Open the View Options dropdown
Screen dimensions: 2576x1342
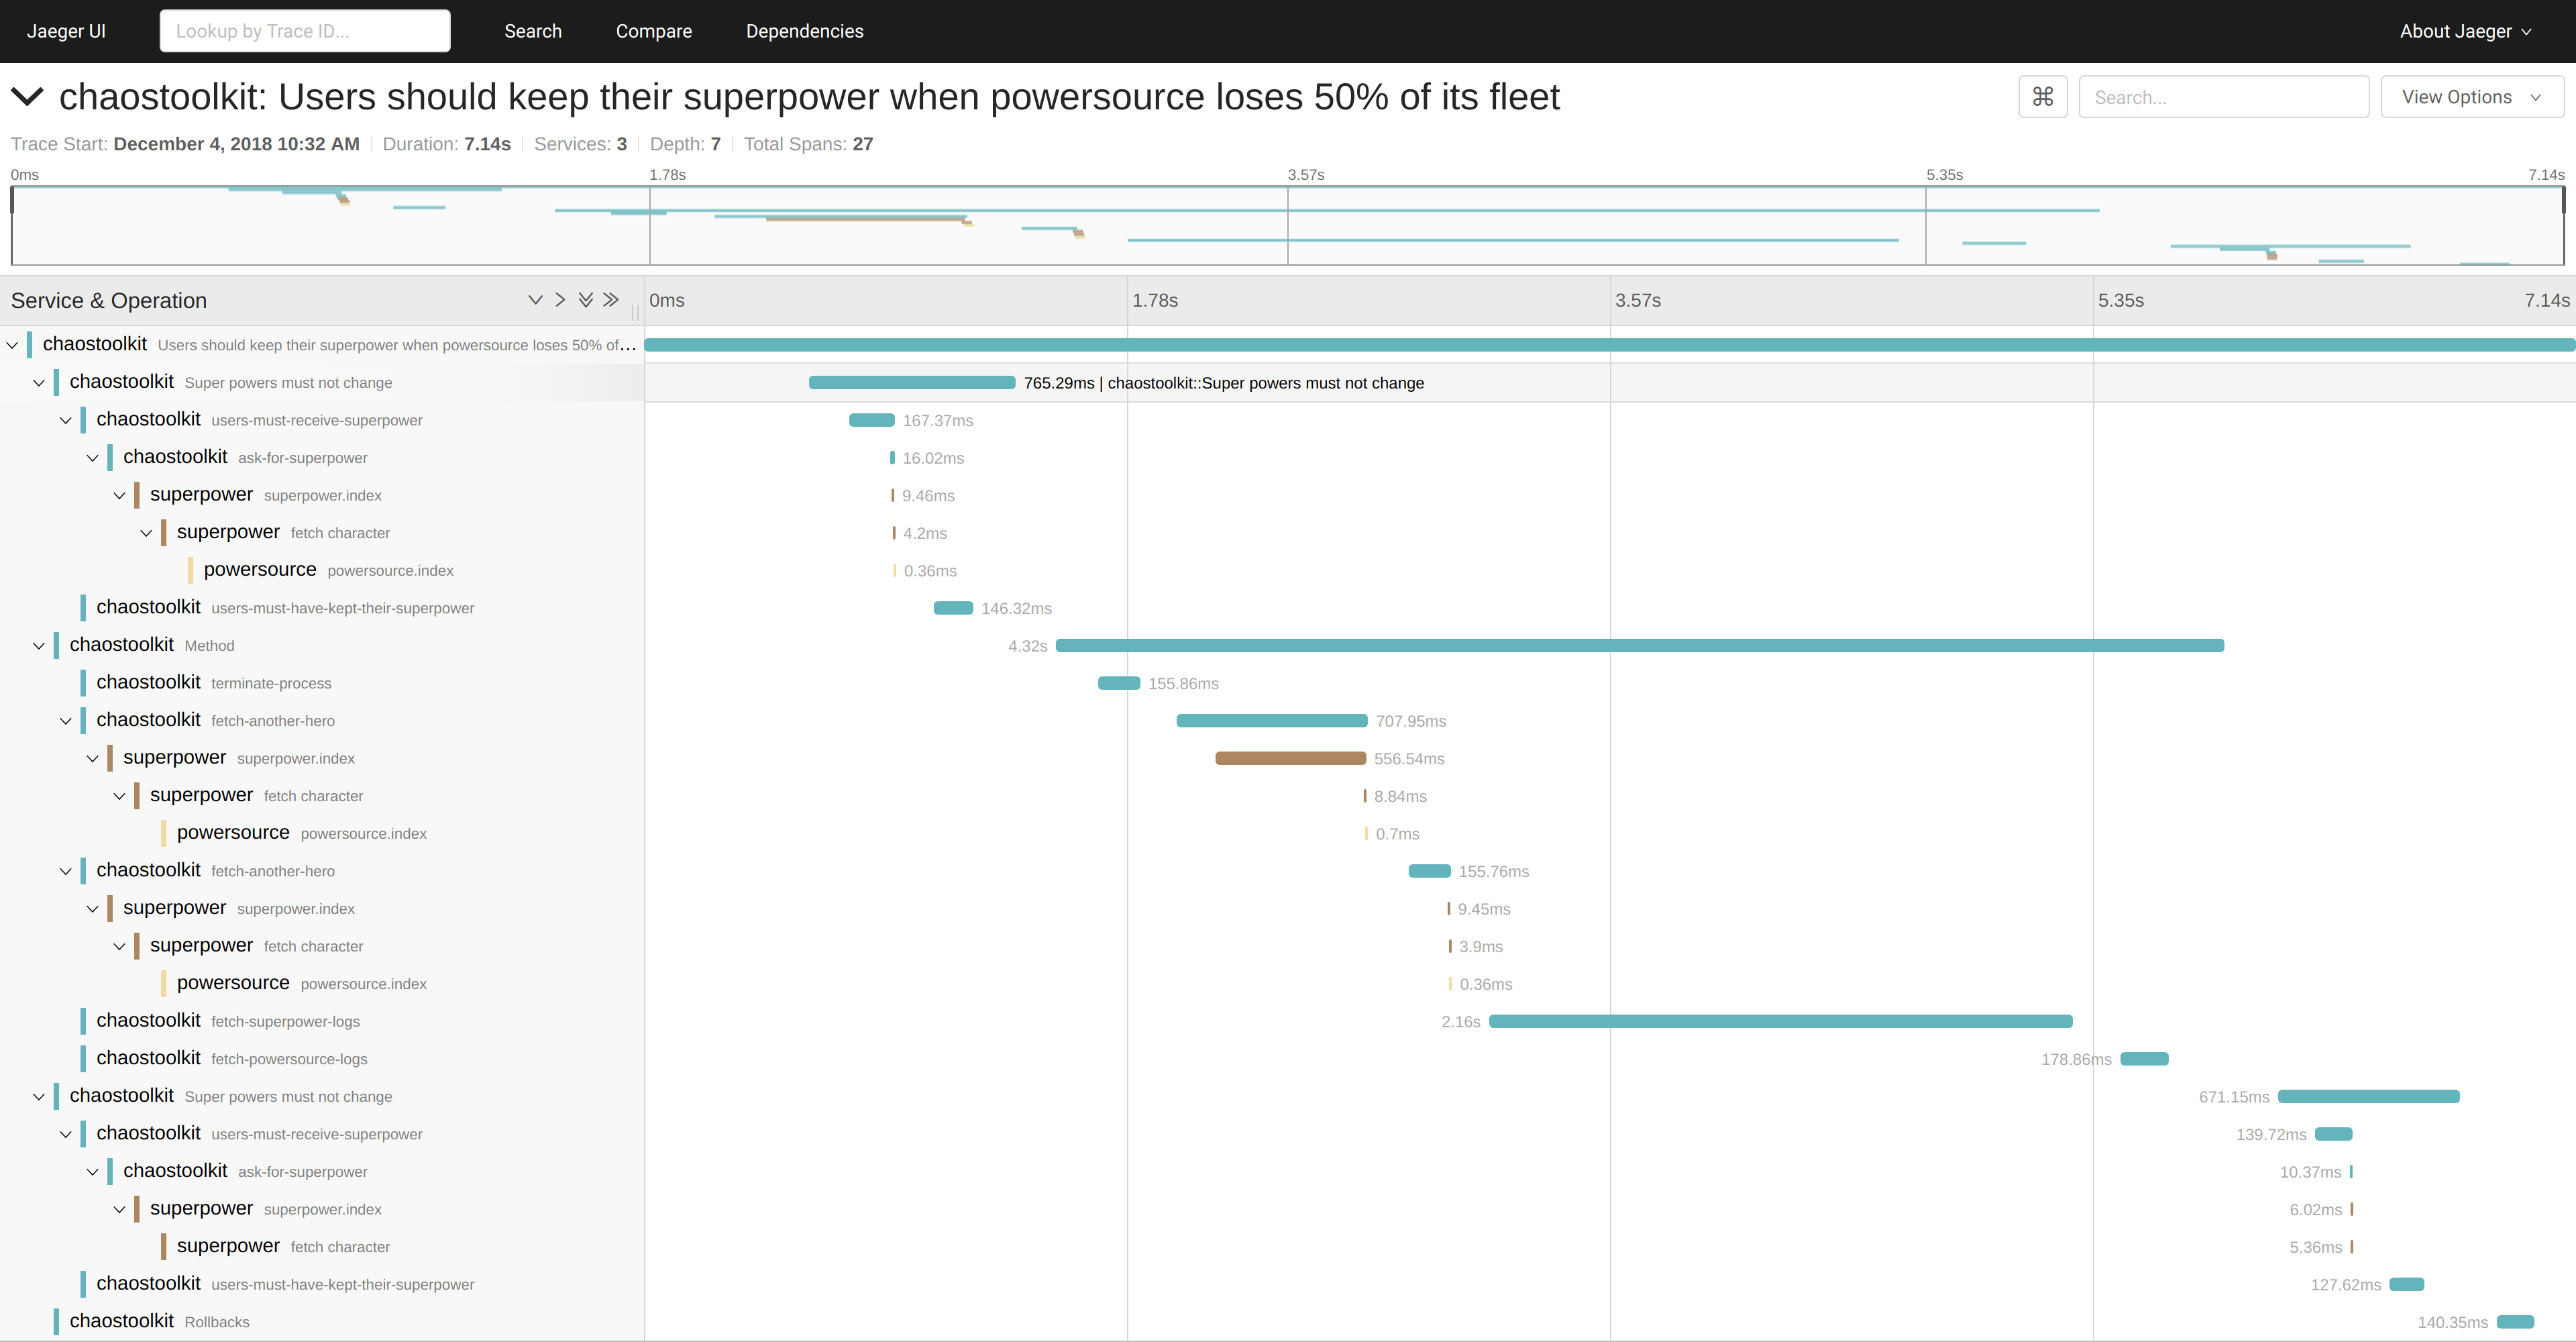pos(2471,97)
